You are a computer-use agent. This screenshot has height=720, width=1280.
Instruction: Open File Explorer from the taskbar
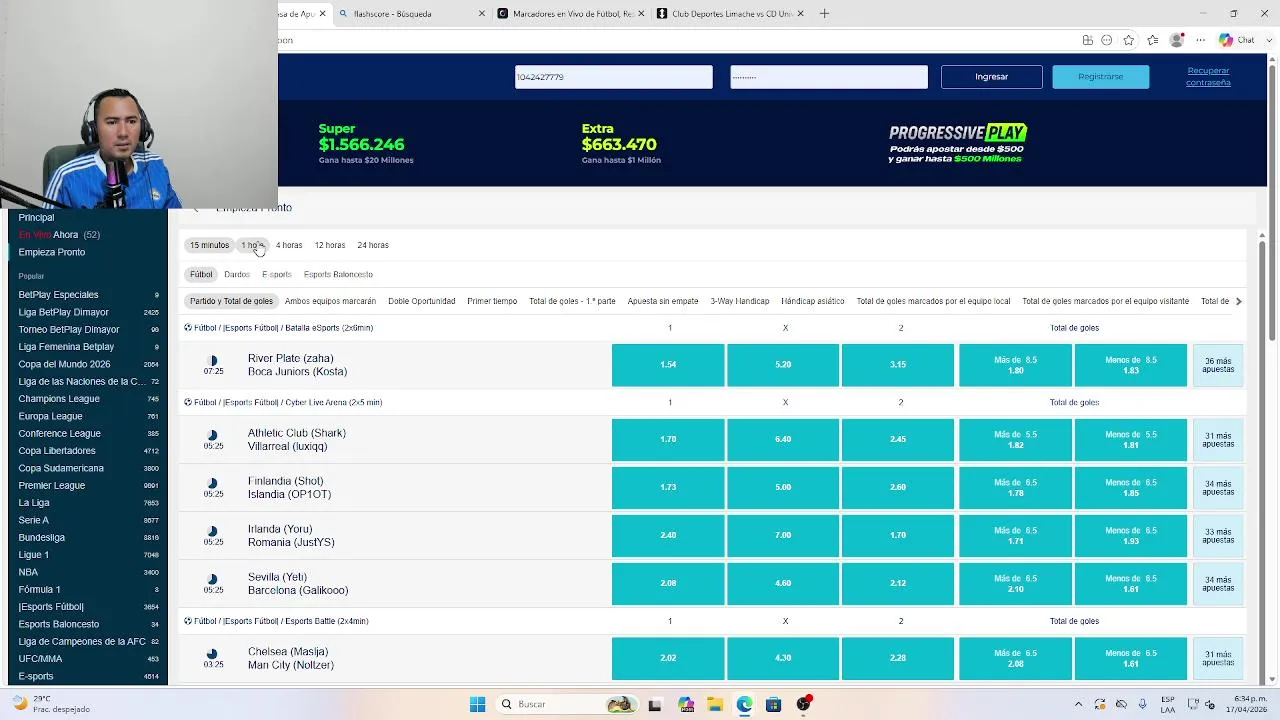(714, 704)
